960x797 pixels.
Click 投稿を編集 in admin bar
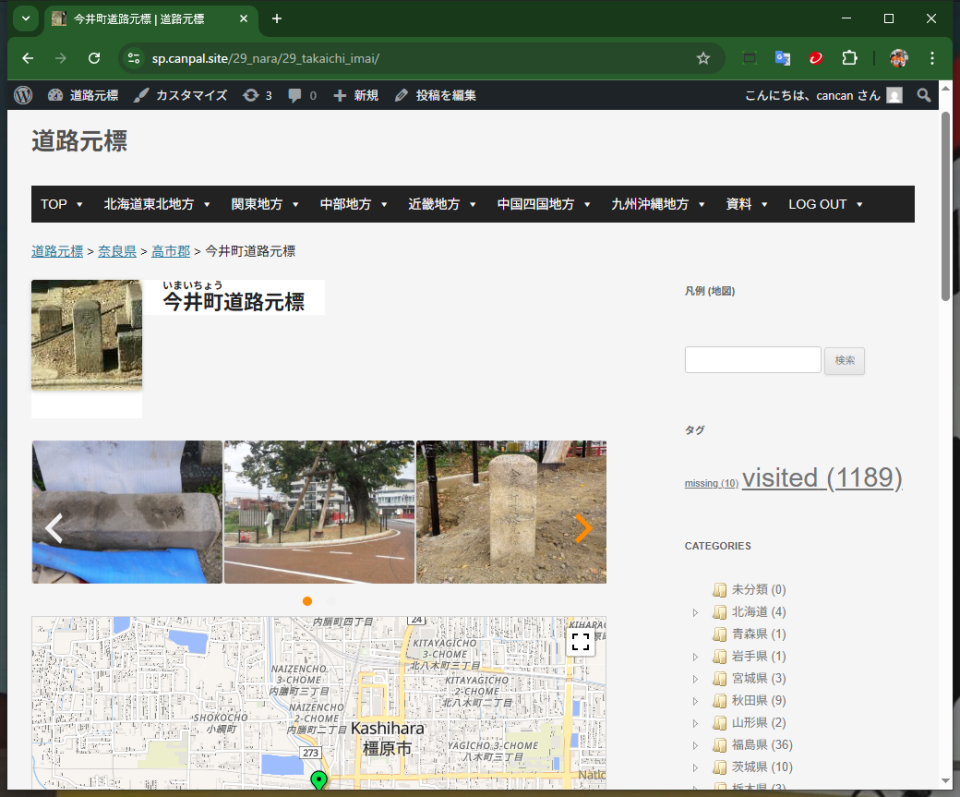[436, 95]
